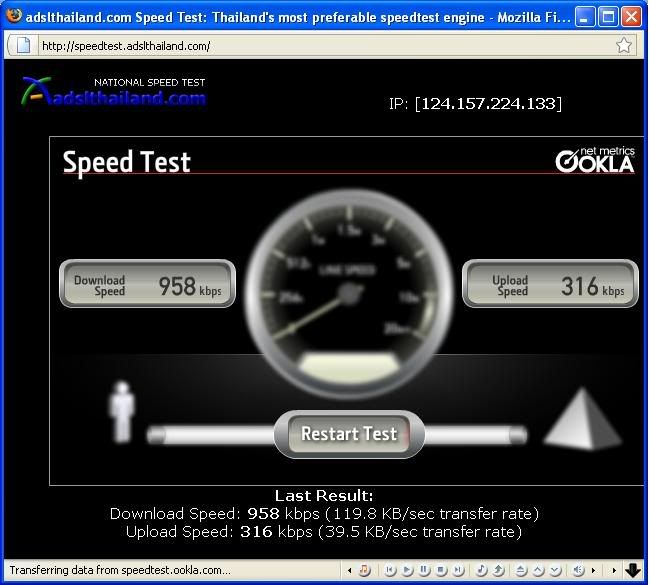The image size is (650, 585).
Task: Click the speedometer gauge
Action: click(348, 294)
